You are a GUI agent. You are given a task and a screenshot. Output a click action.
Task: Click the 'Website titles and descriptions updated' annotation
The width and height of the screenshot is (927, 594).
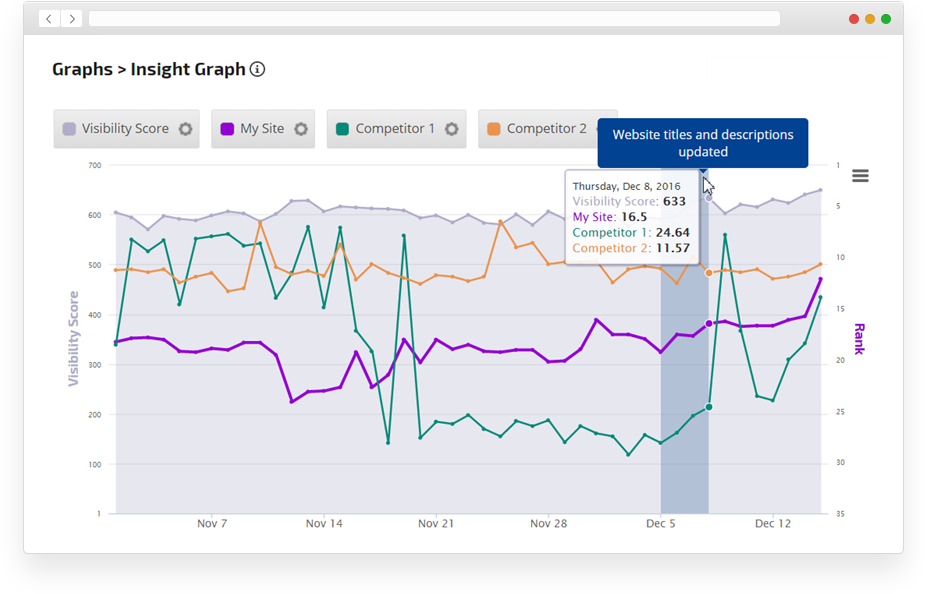point(702,143)
